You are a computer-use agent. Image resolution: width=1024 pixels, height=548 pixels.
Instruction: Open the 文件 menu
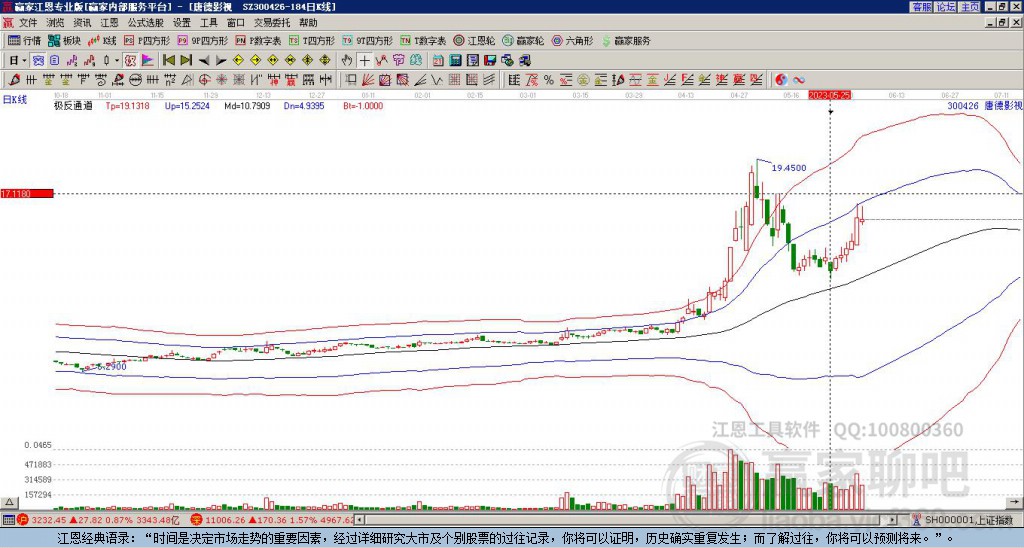click(28, 23)
